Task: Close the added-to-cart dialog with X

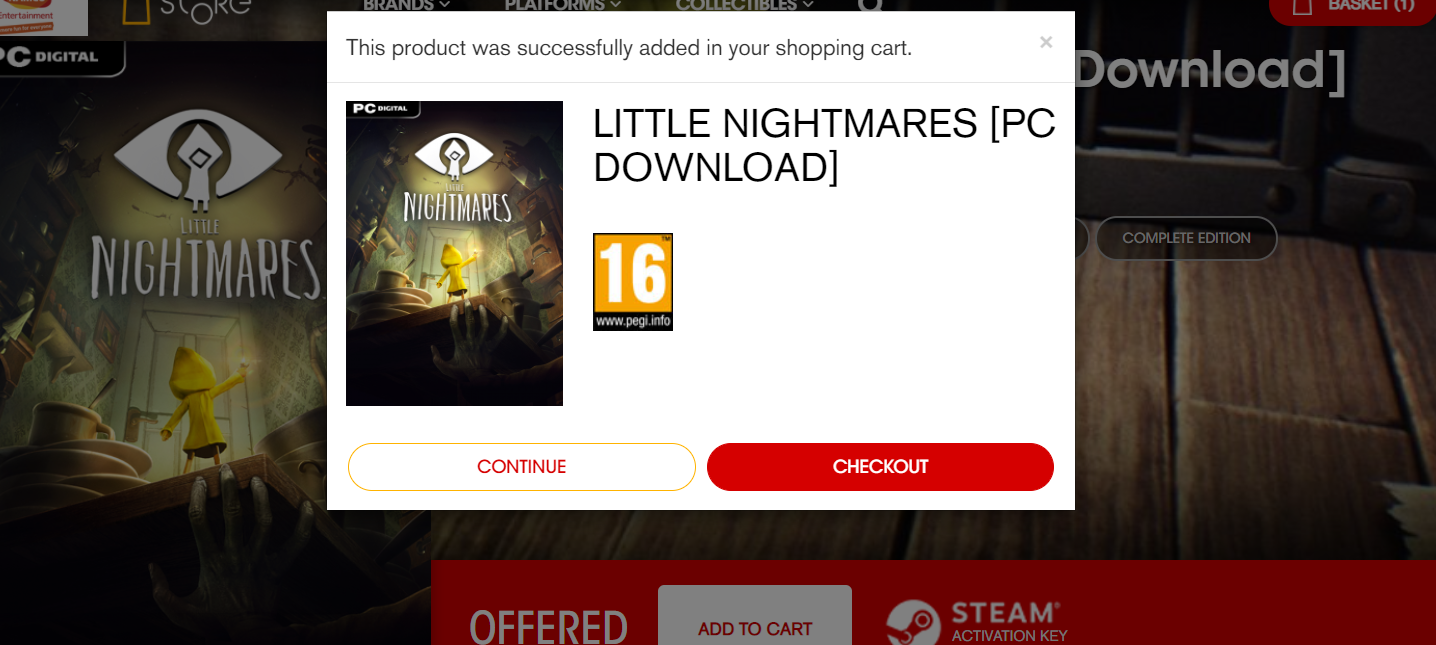Action: point(1046,42)
